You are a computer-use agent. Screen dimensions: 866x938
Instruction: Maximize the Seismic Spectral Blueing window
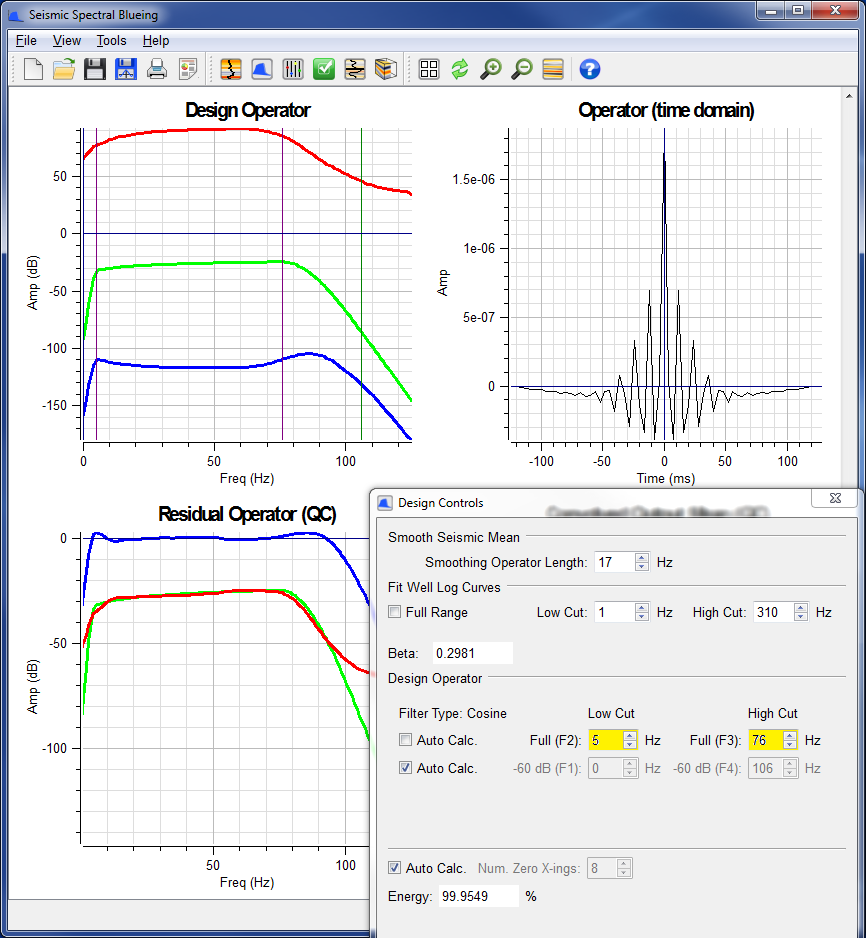798,10
